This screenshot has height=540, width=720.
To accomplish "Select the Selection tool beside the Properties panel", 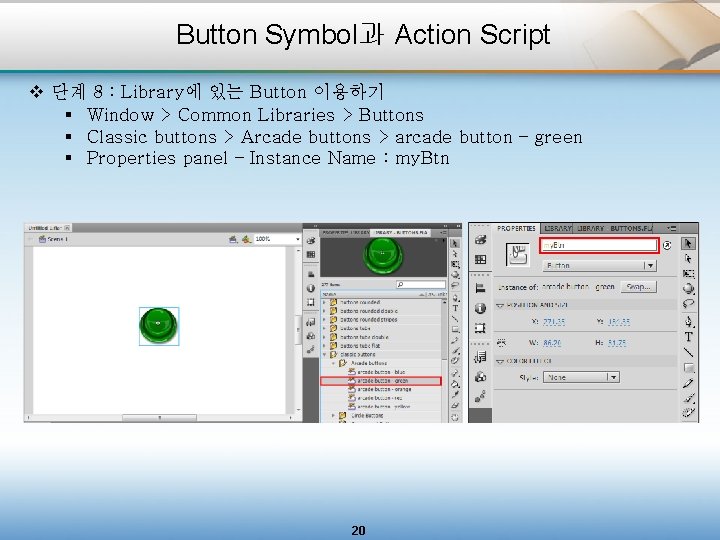I will click(x=687, y=243).
